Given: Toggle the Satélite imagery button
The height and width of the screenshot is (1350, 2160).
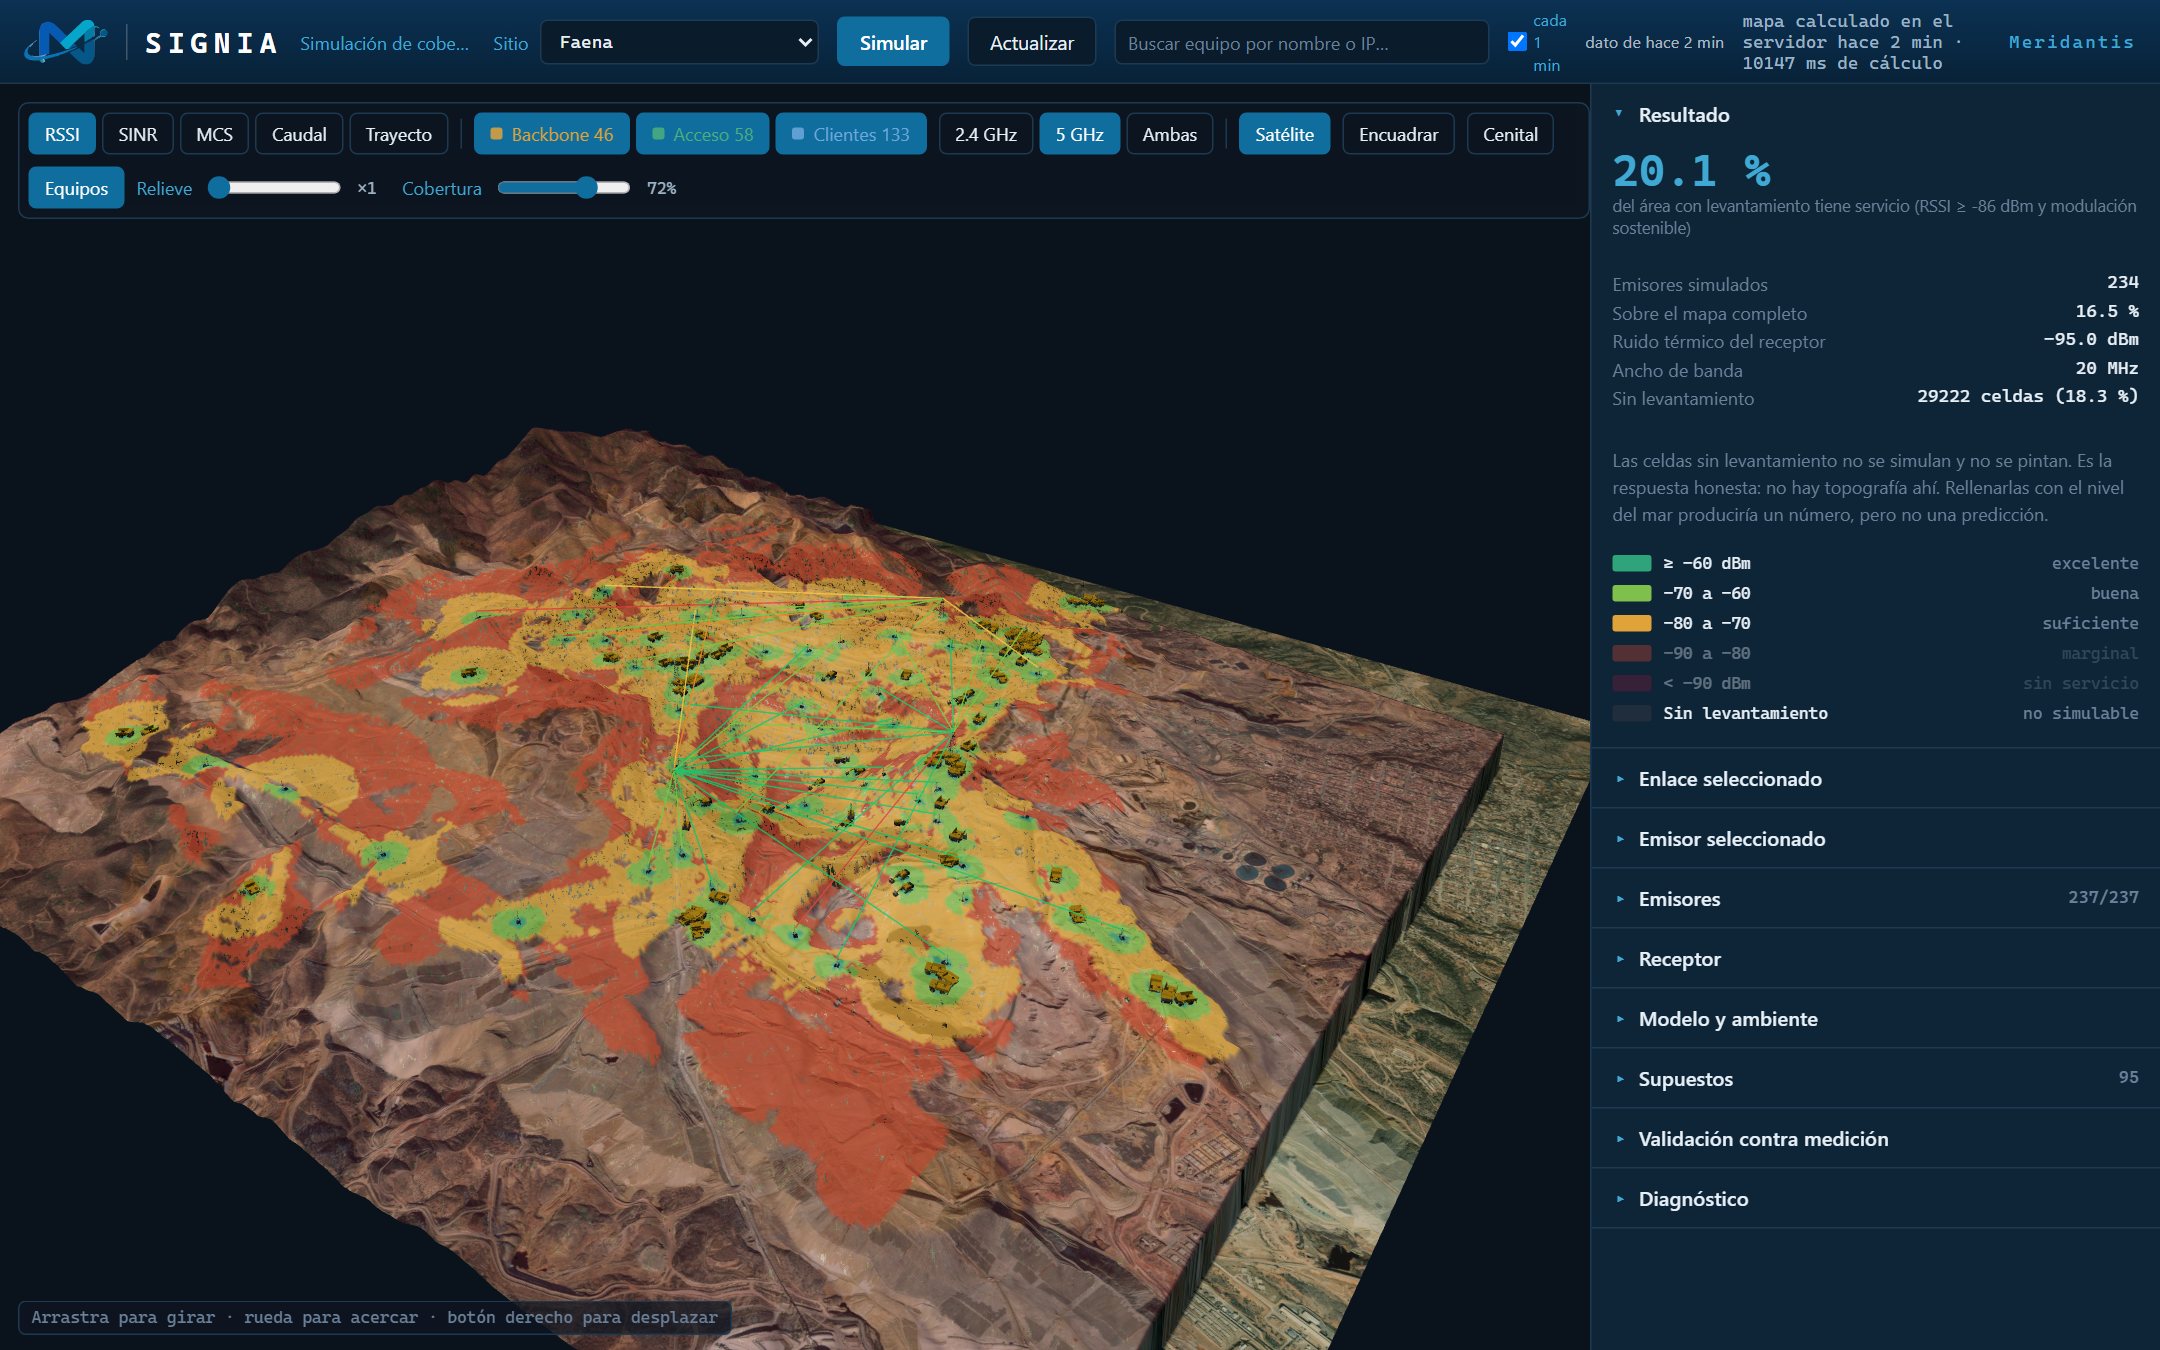Looking at the screenshot, I should (x=1284, y=134).
